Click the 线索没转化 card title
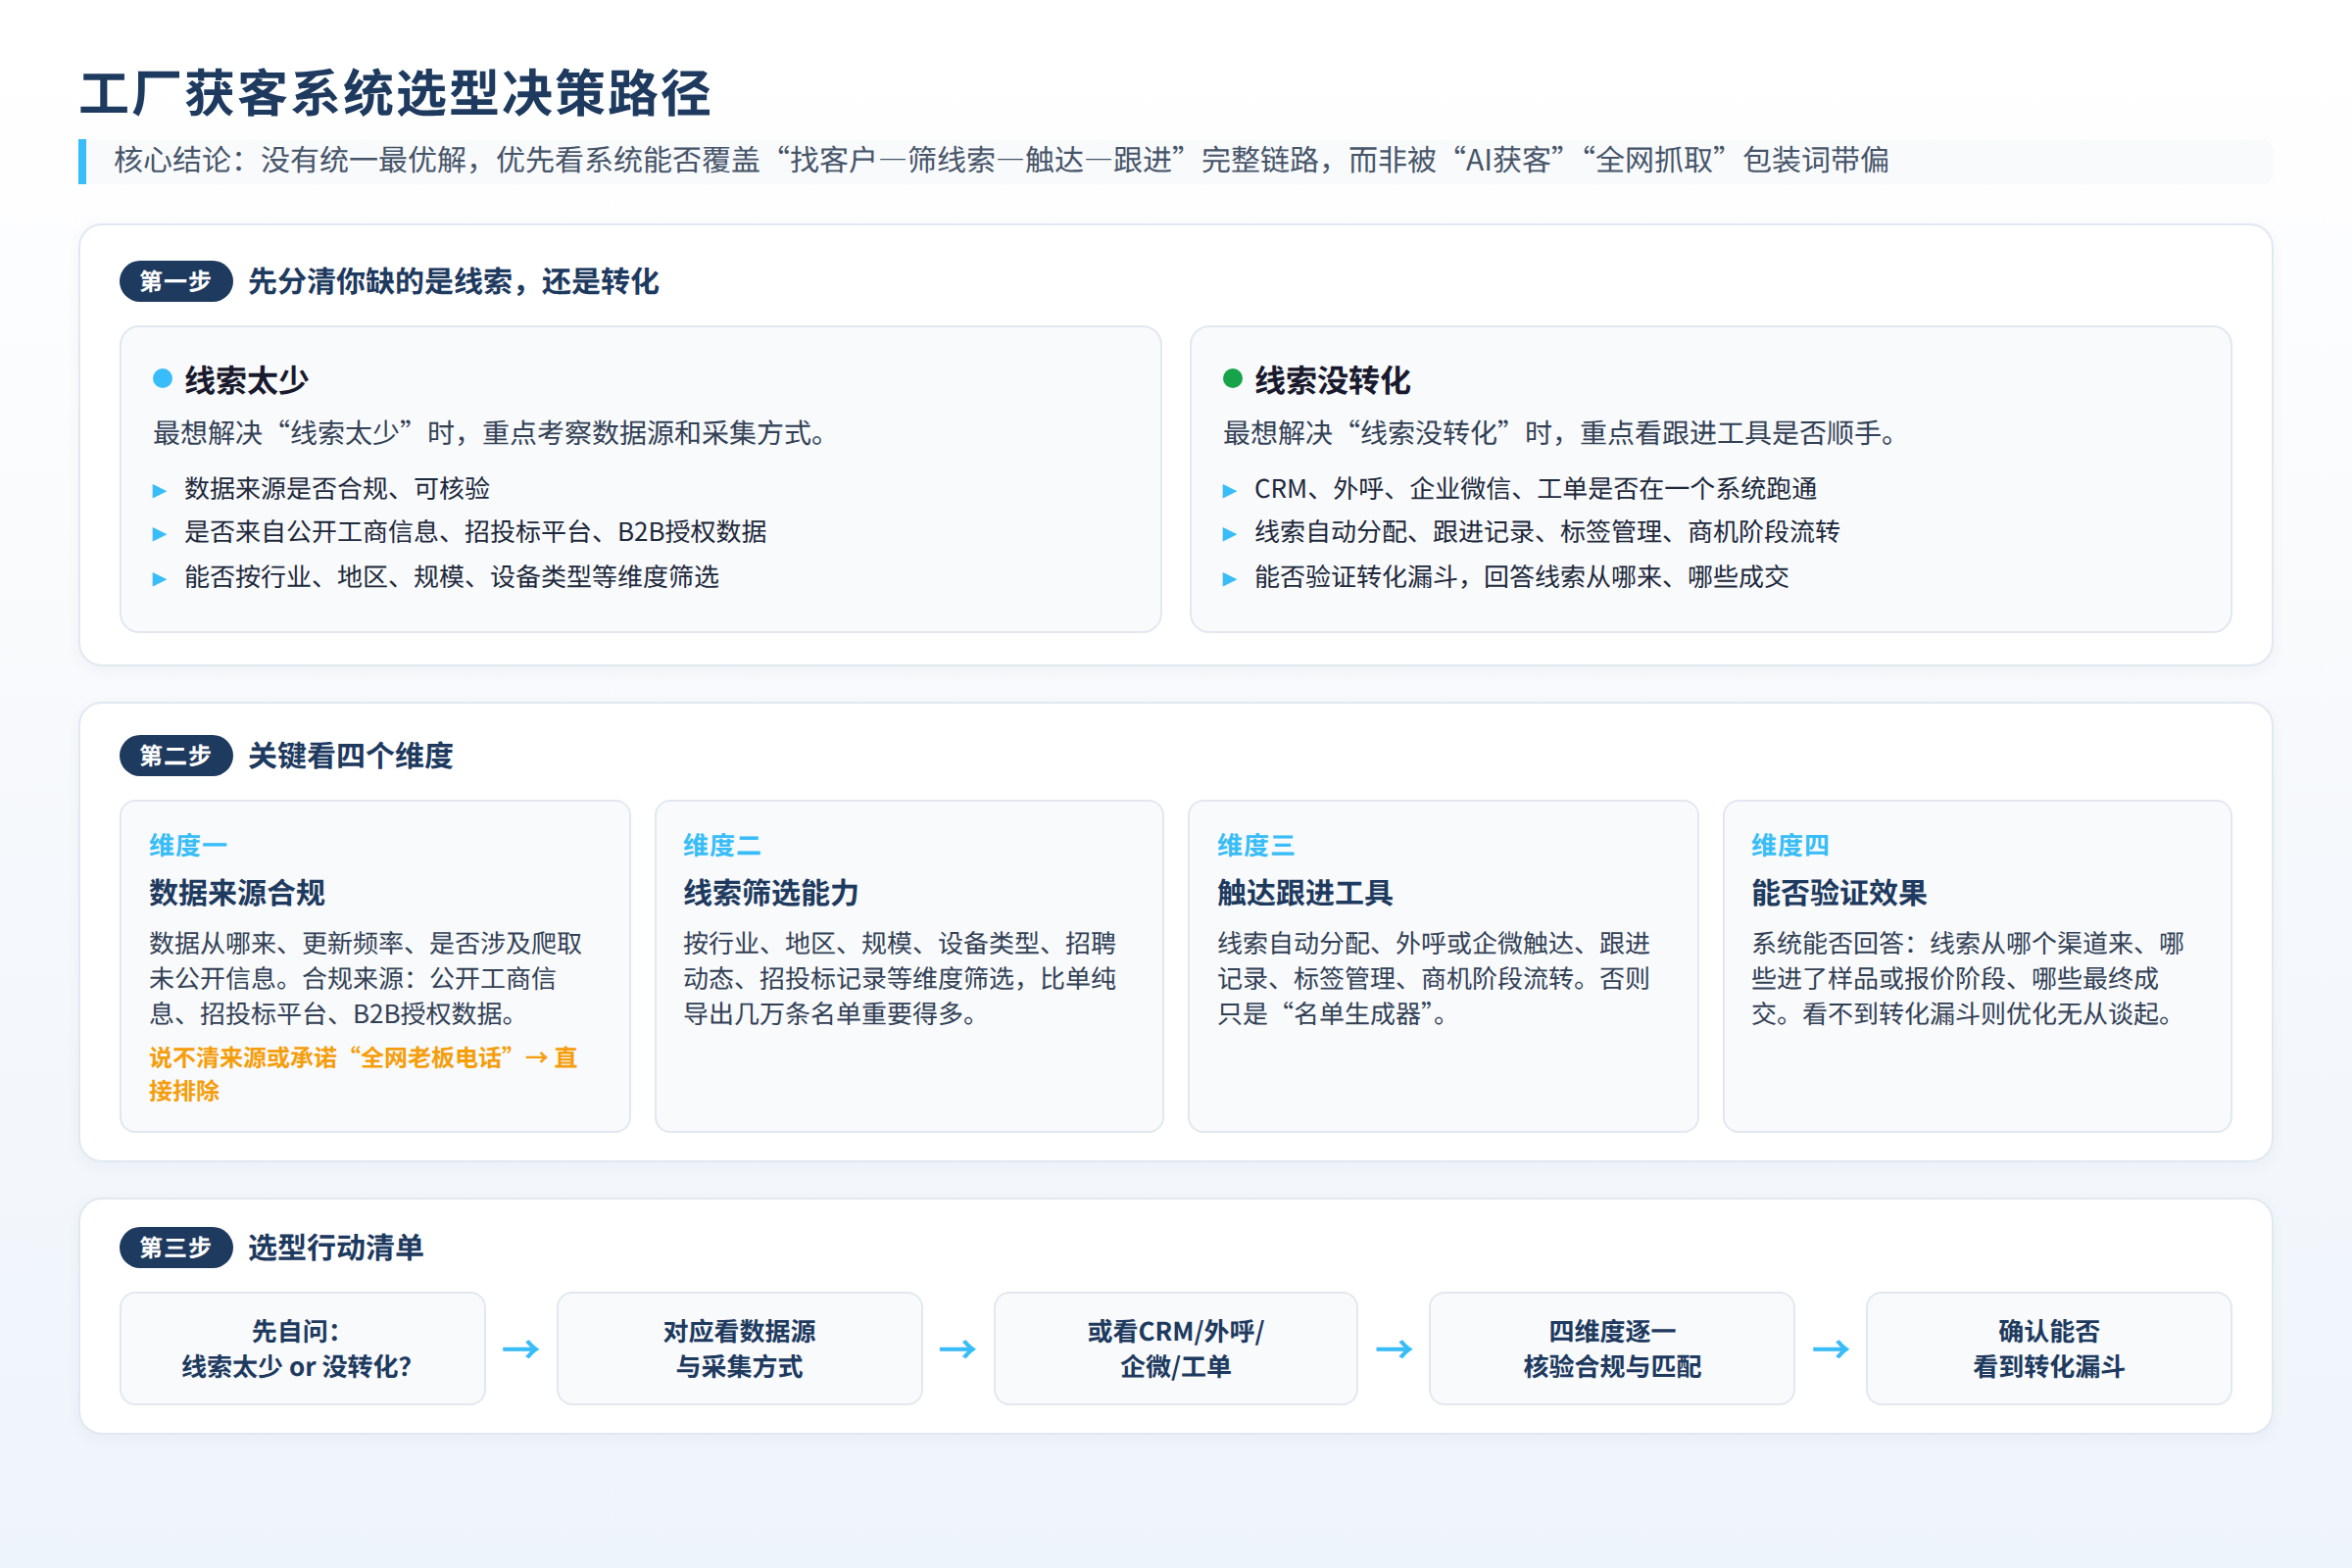2352x1568 pixels. pos(1333,380)
